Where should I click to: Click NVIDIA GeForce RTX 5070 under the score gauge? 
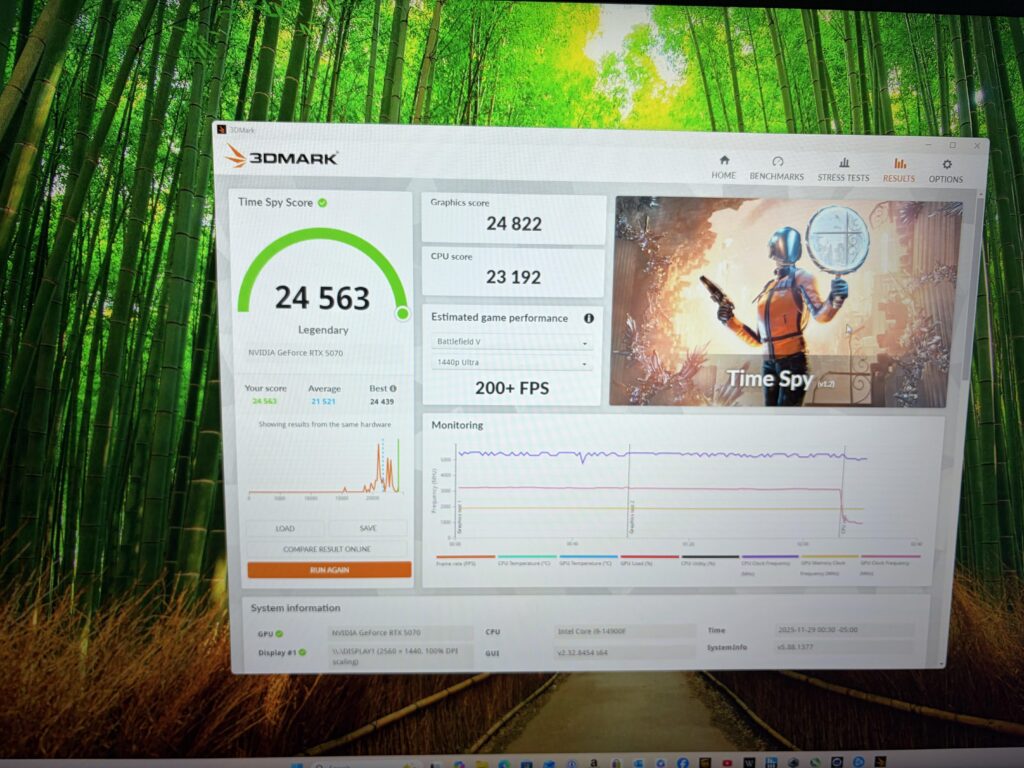295,353
